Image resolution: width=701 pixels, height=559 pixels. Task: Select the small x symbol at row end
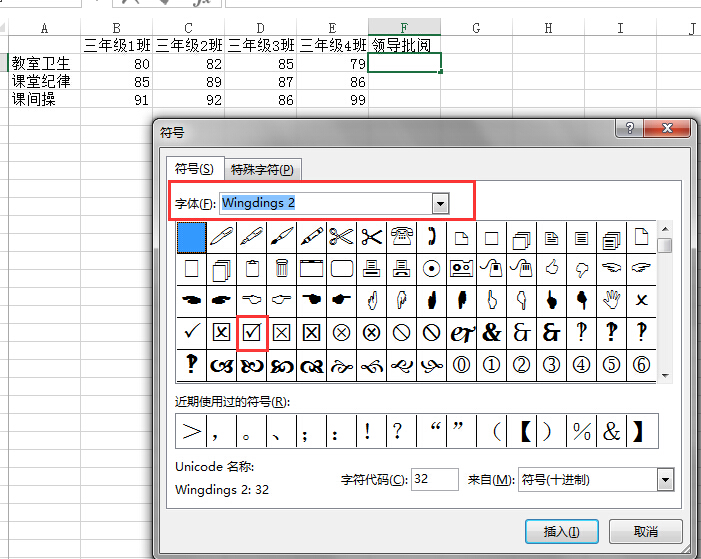tap(641, 301)
